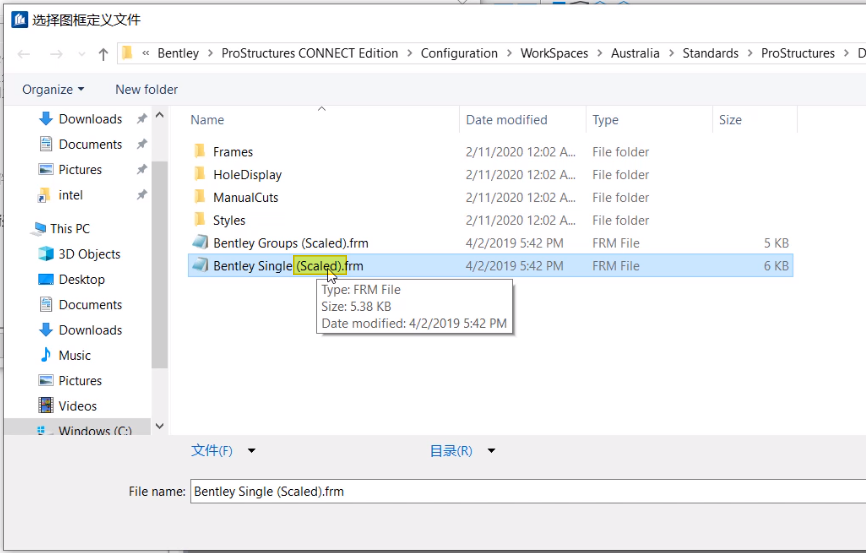Expand chevron after Configuration in breadcrumb
Image resolution: width=866 pixels, height=553 pixels.
pos(509,54)
